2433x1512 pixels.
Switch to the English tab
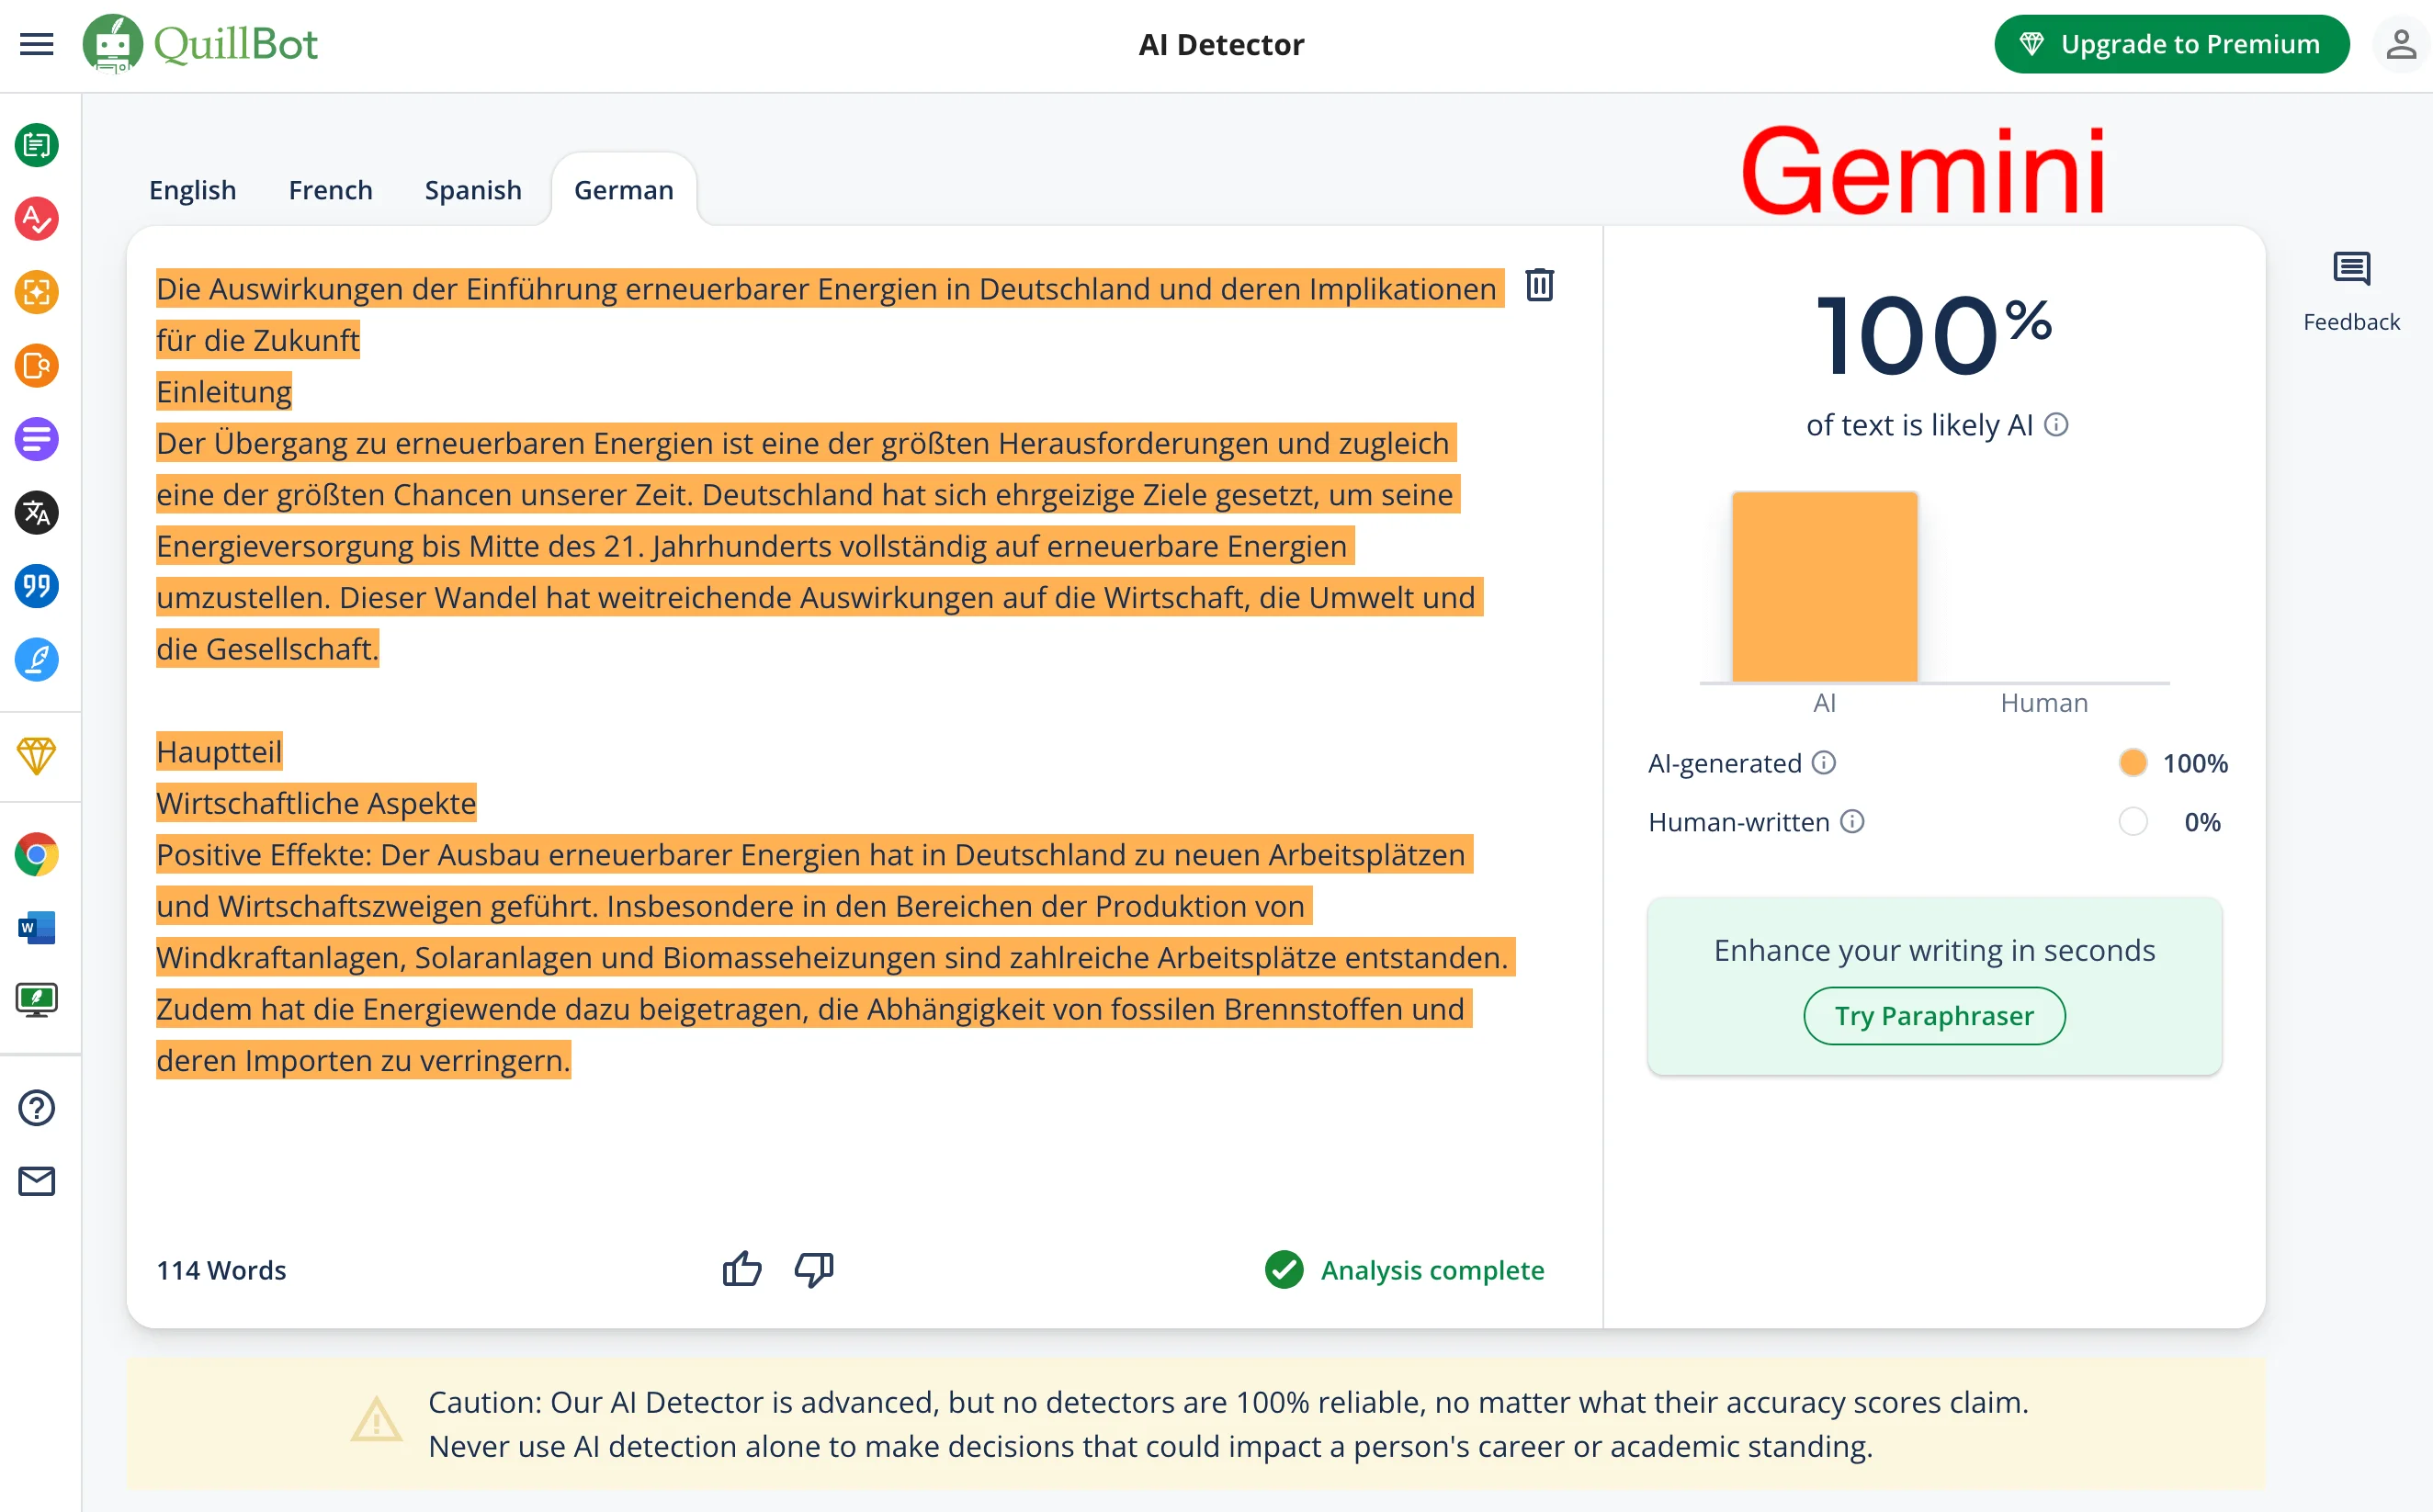193,190
